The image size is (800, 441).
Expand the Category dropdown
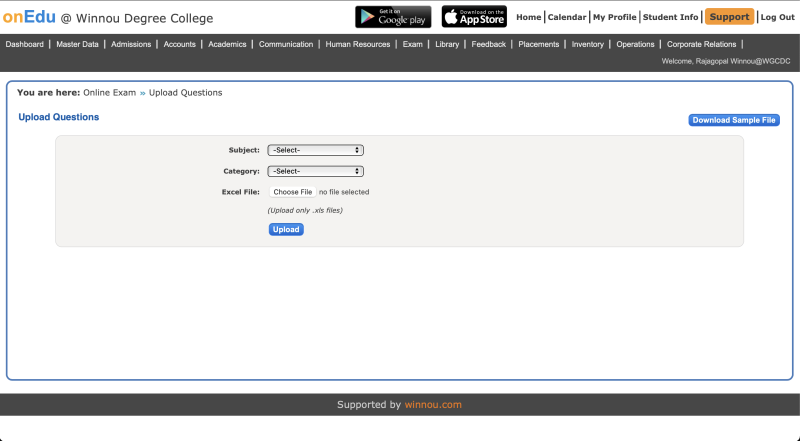pyautogui.click(x=315, y=171)
